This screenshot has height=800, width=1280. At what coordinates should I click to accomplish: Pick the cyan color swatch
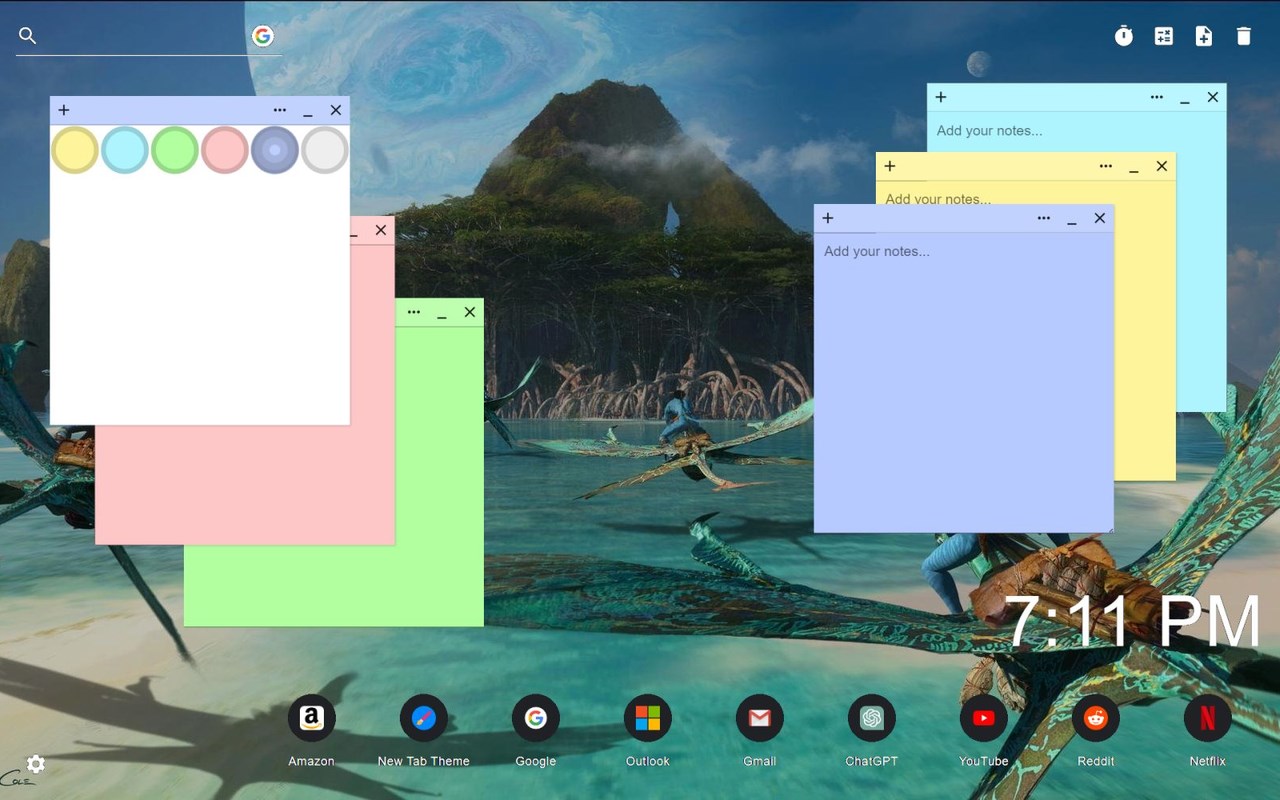(x=125, y=150)
